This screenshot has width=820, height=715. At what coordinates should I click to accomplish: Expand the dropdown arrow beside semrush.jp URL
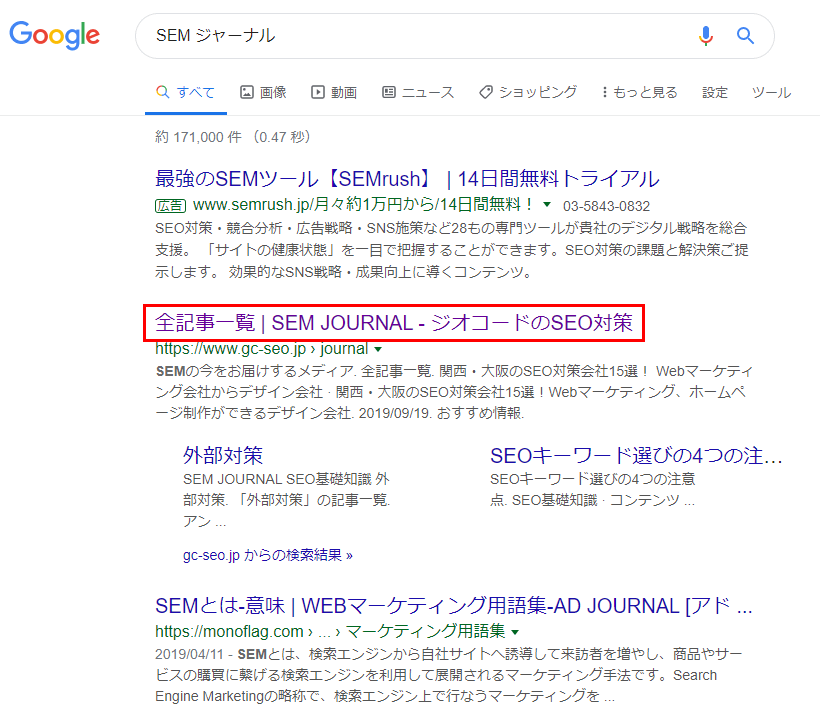click(x=547, y=205)
